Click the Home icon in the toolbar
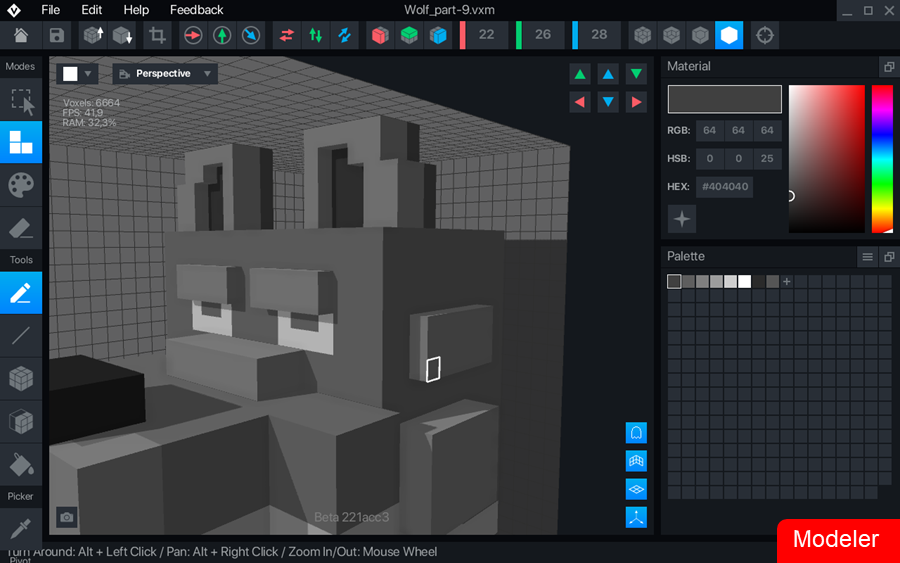The image size is (900, 563). [x=20, y=35]
